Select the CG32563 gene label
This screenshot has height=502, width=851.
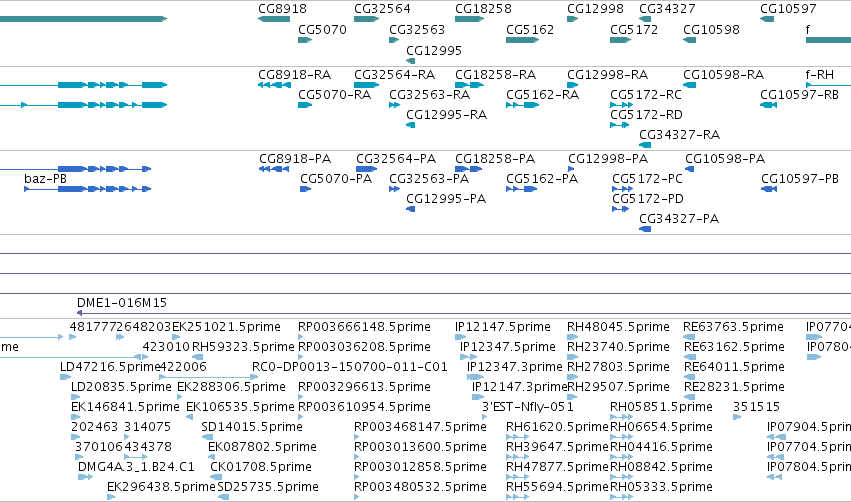pos(417,29)
